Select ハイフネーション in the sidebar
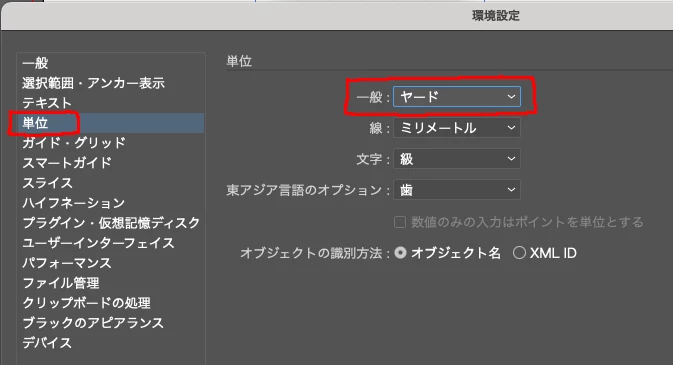This screenshot has height=365, width=673. pyautogui.click(x=73, y=203)
